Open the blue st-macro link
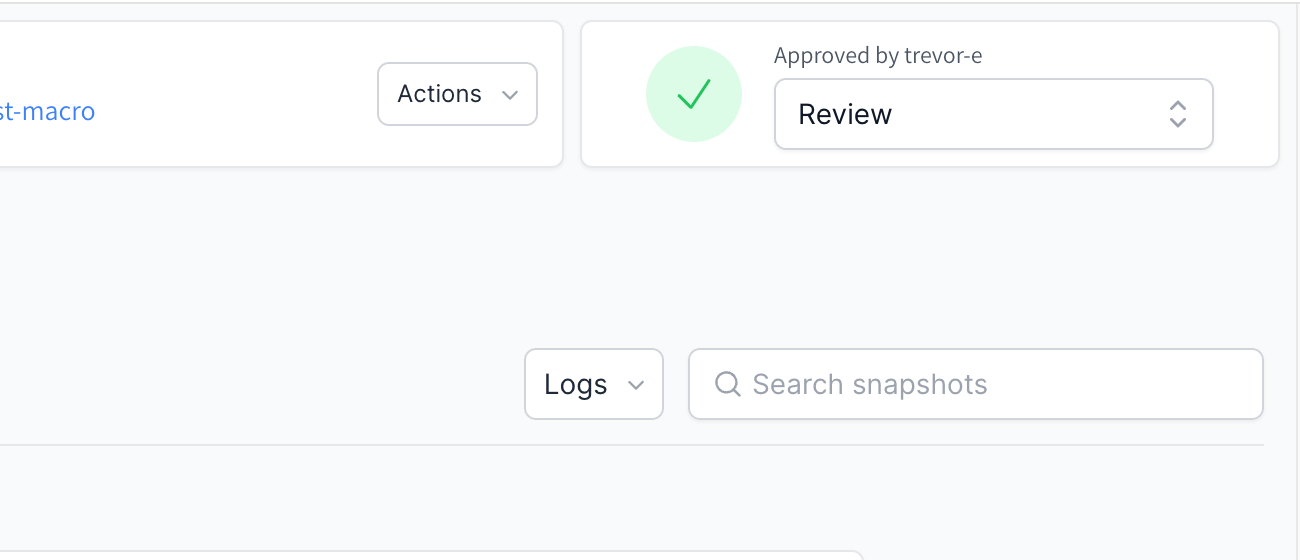Image resolution: width=1300 pixels, height=560 pixels. pyautogui.click(x=47, y=111)
